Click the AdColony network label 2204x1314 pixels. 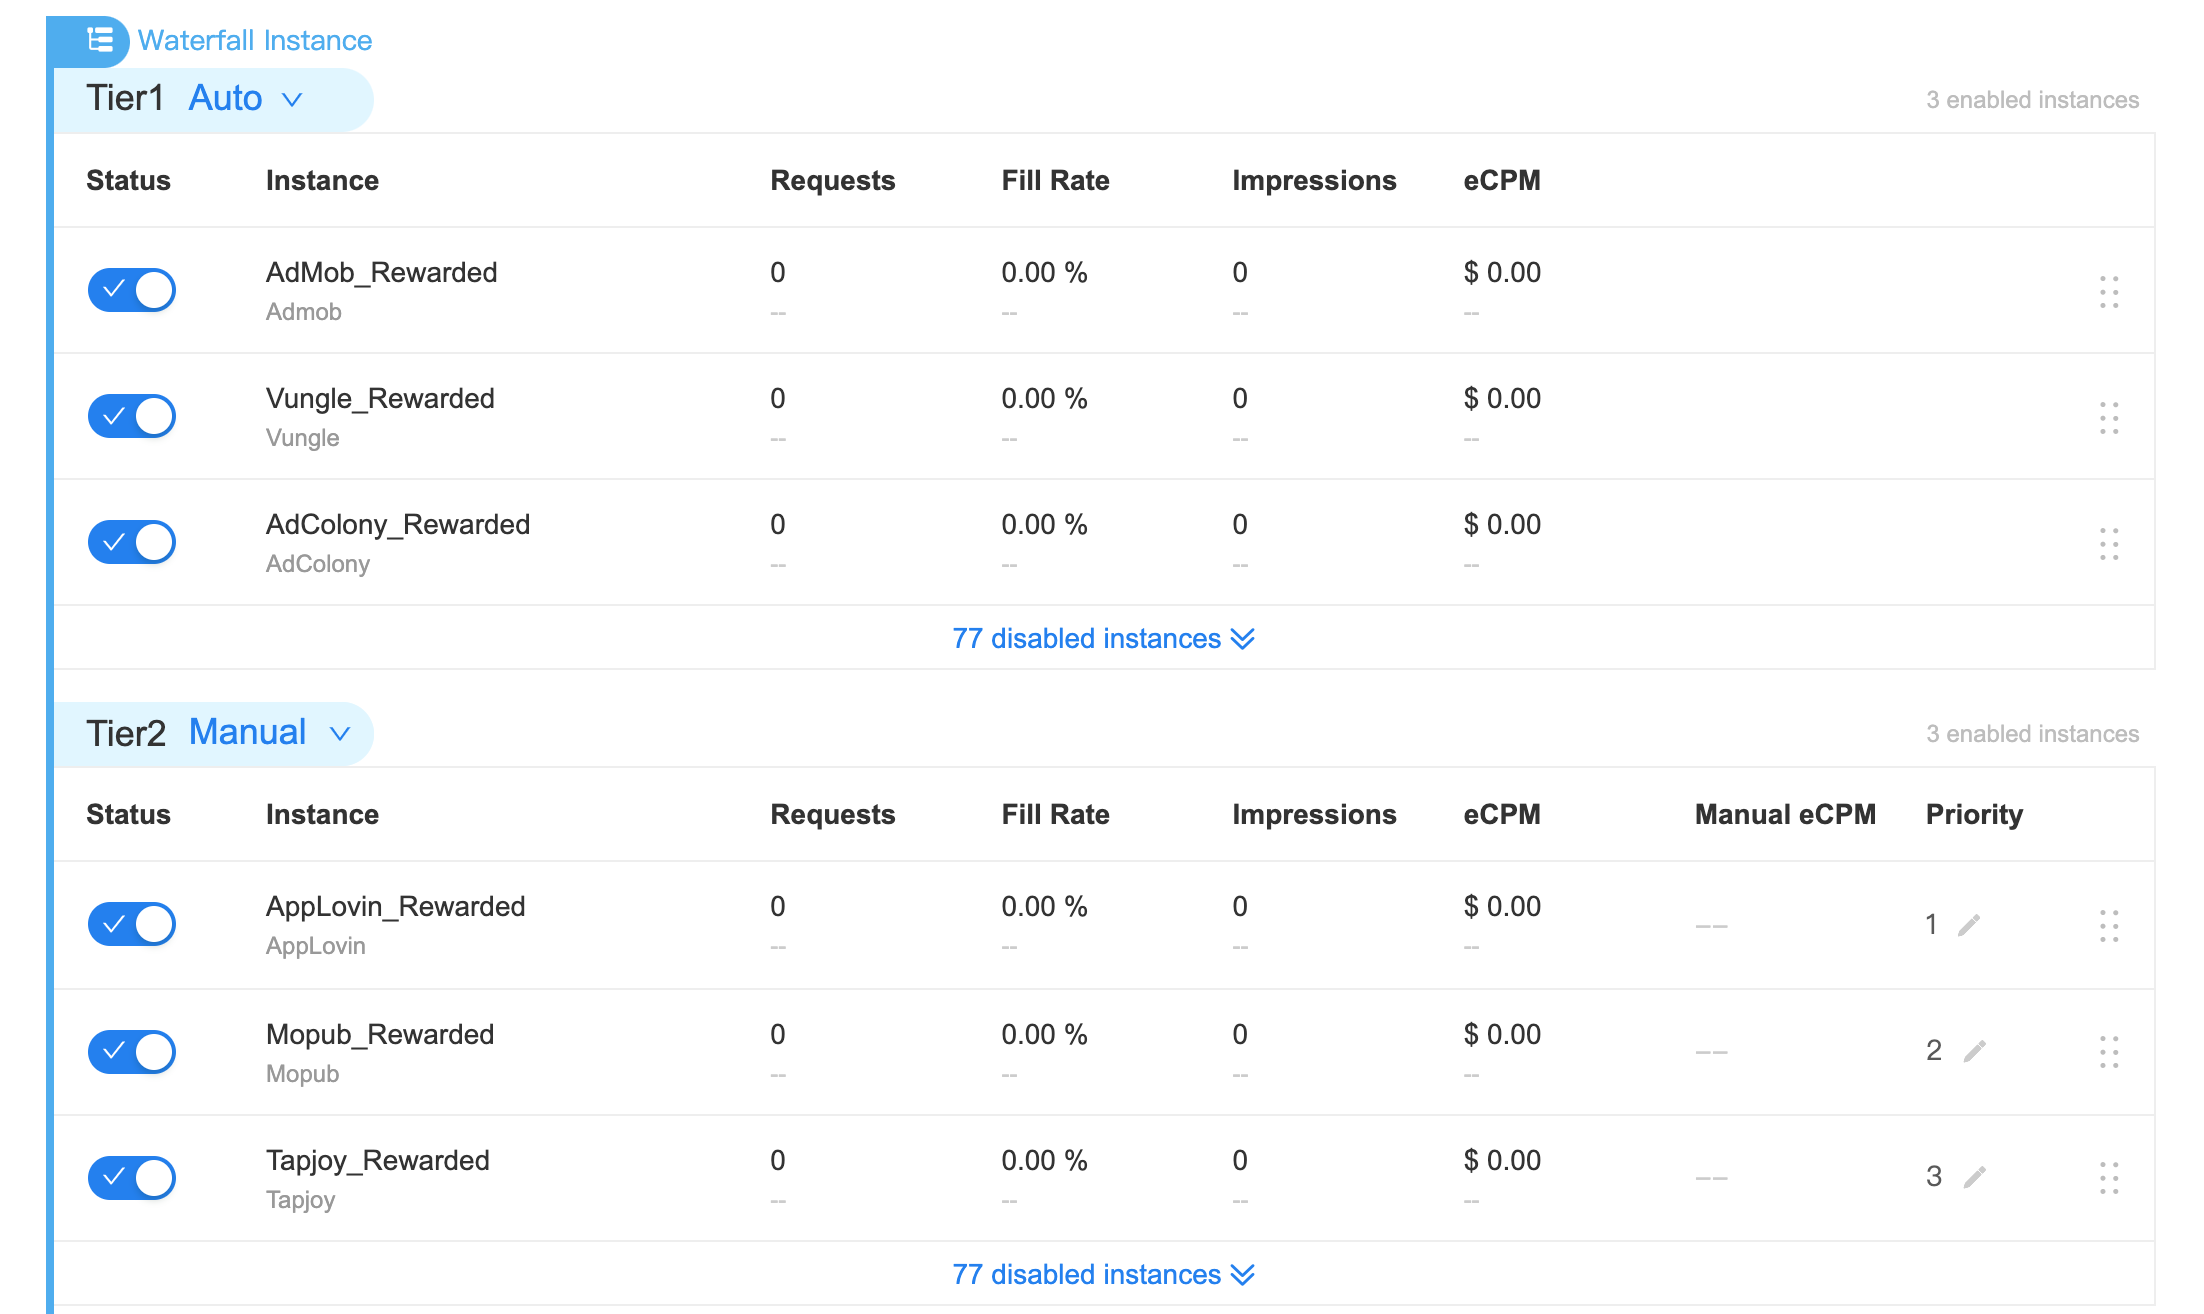click(317, 564)
